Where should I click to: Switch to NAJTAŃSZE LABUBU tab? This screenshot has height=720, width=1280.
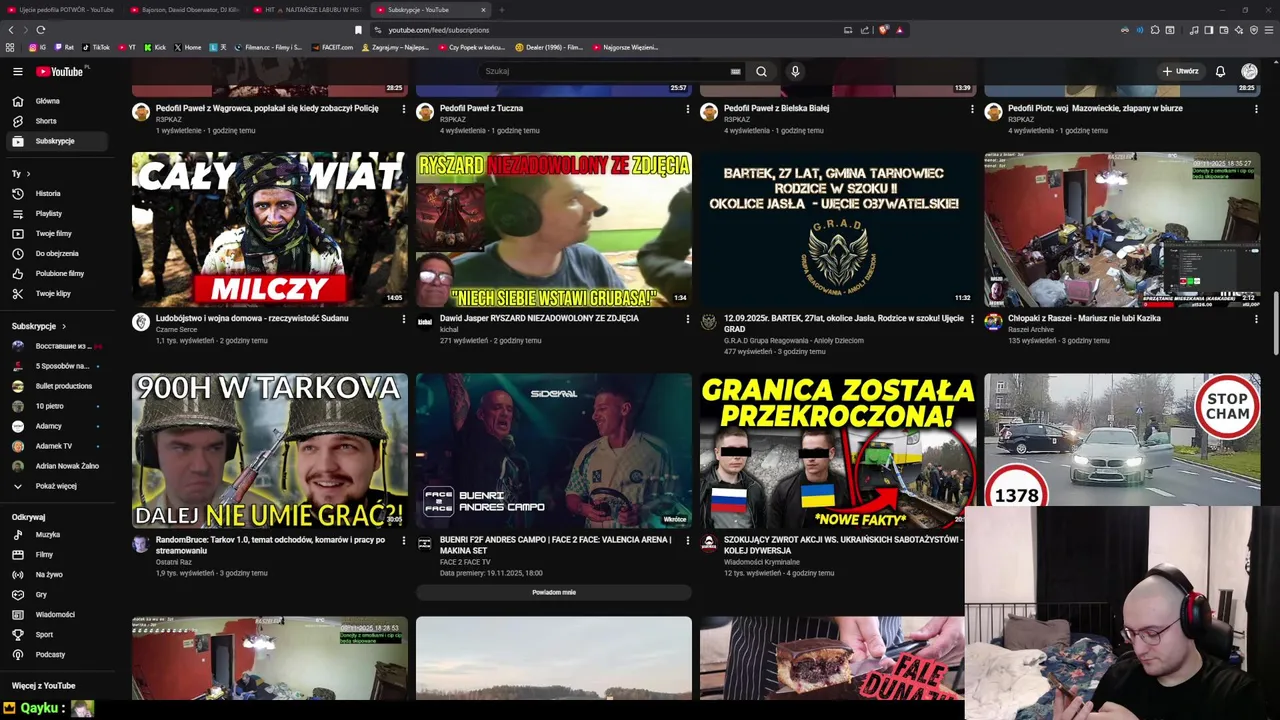[x=308, y=10]
